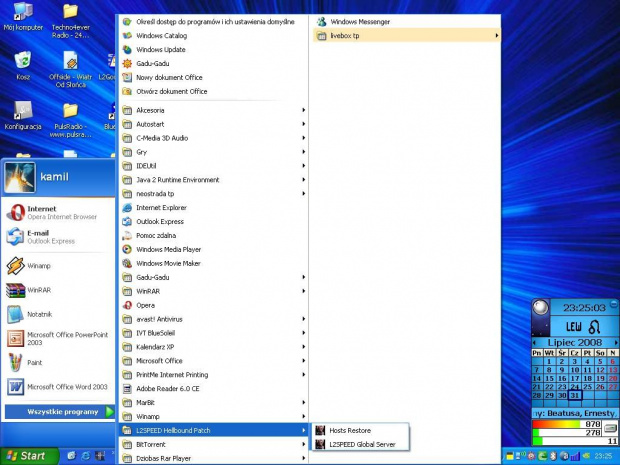This screenshot has width=620, height=465.
Task: Open the Kosz recycle bin icon
Action: (x=23, y=65)
